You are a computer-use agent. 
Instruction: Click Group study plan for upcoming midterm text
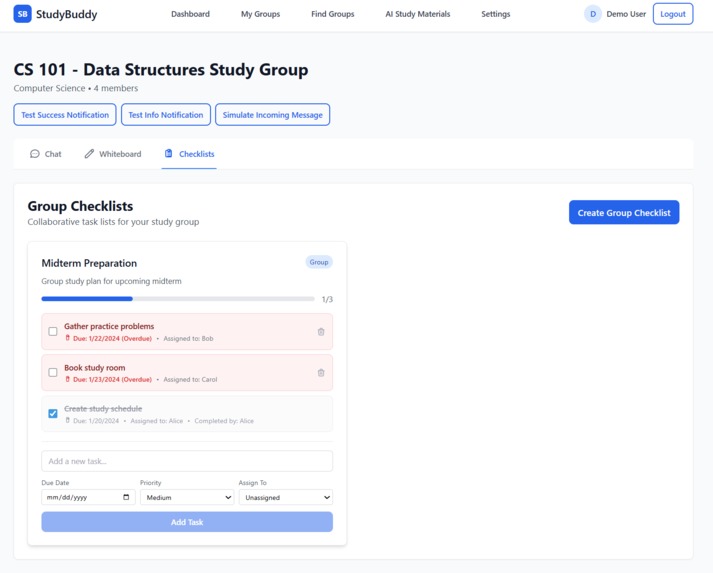tap(111, 281)
